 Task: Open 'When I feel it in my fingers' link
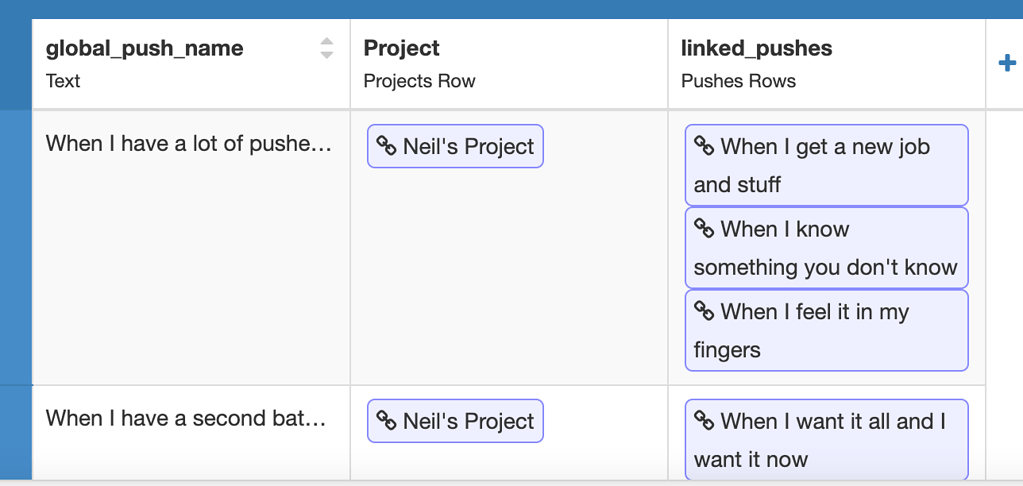pos(826,330)
